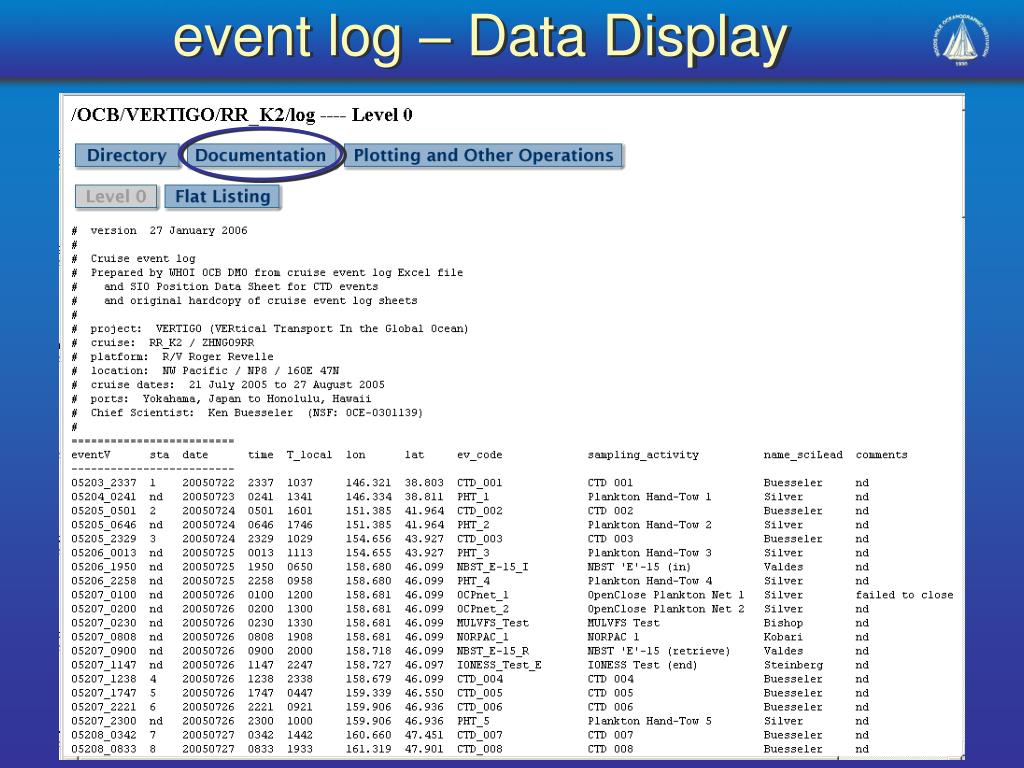
Task: Click event ID 05205_0646
Action: pyautogui.click(x=104, y=525)
